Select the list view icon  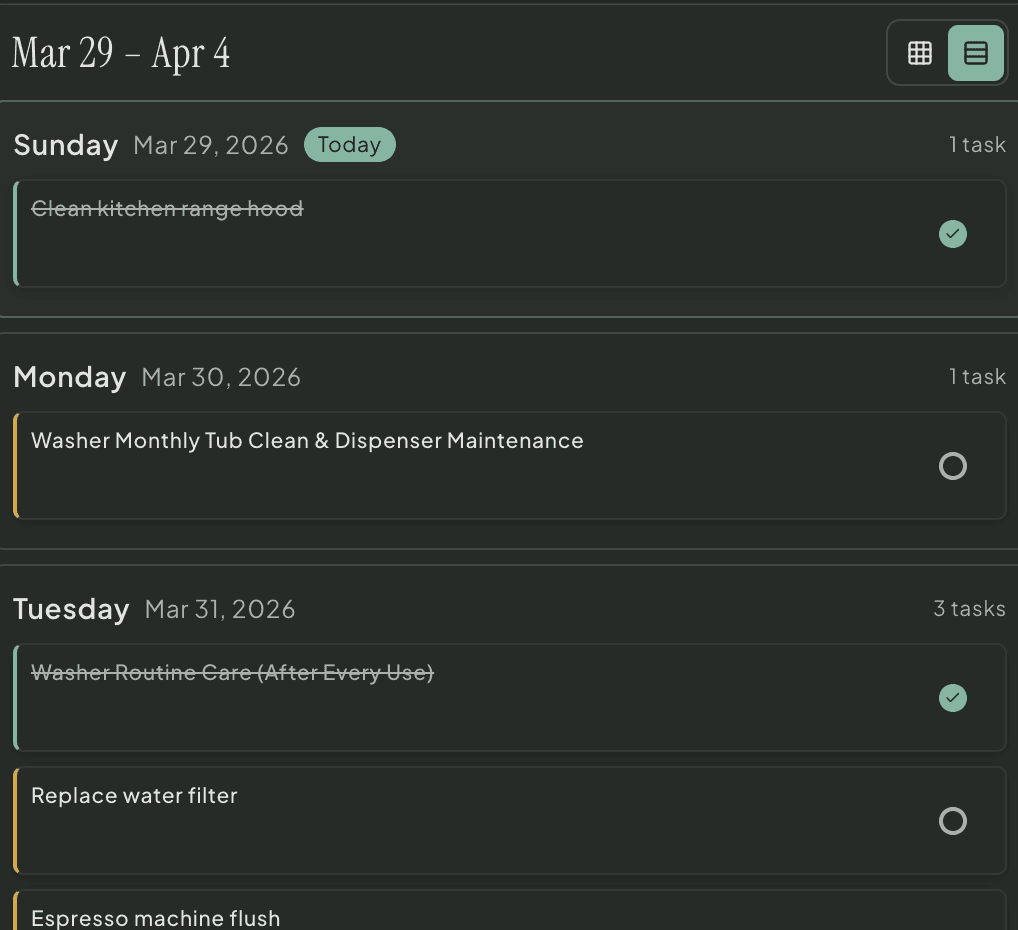coord(974,52)
